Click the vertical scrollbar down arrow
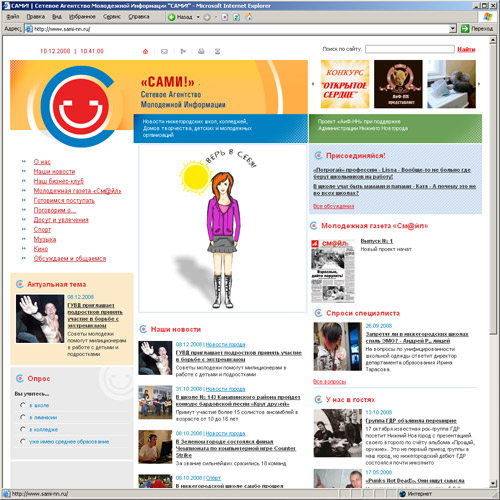The width and height of the screenshot is (500, 500). pos(493,483)
